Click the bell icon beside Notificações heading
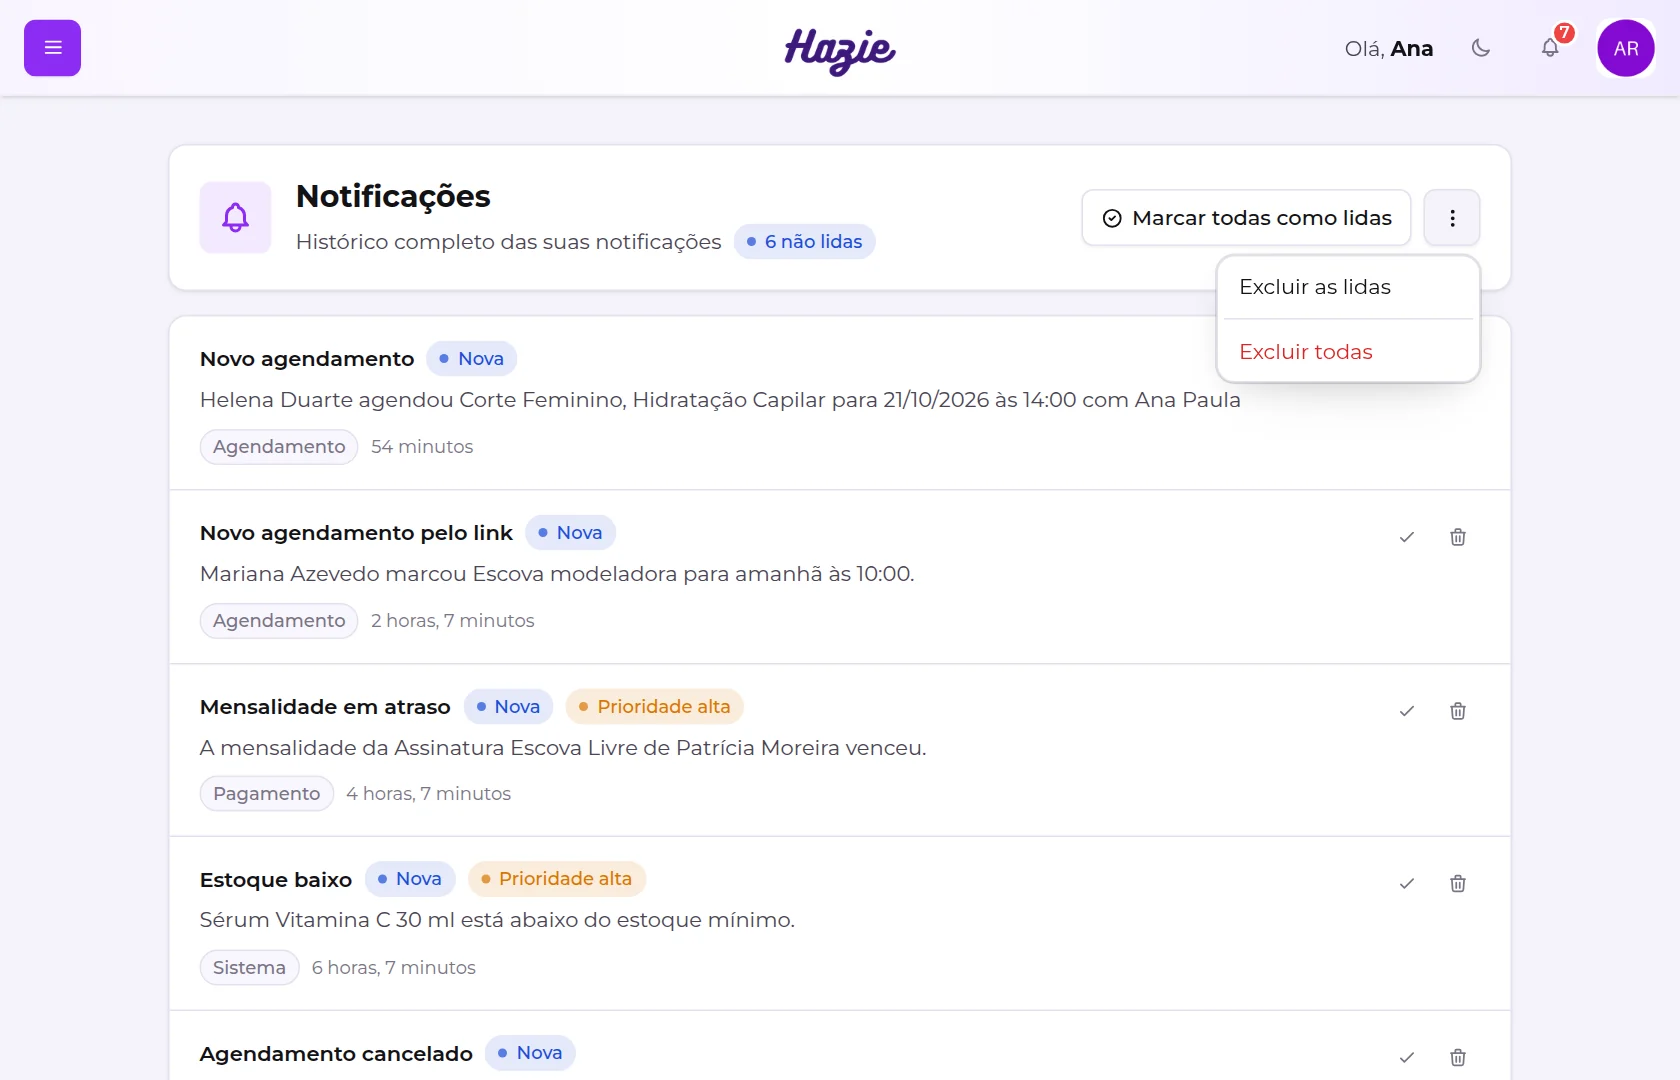The width and height of the screenshot is (1680, 1080). click(x=235, y=217)
